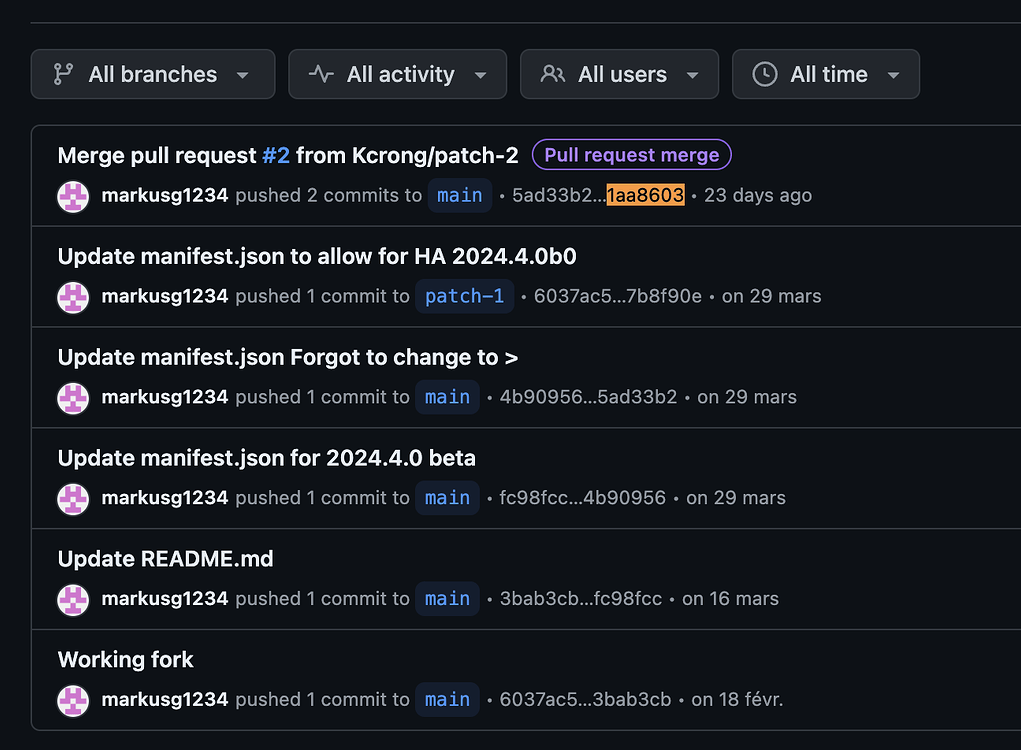Click avatar beside the Merge pull request entry

pos(74,196)
